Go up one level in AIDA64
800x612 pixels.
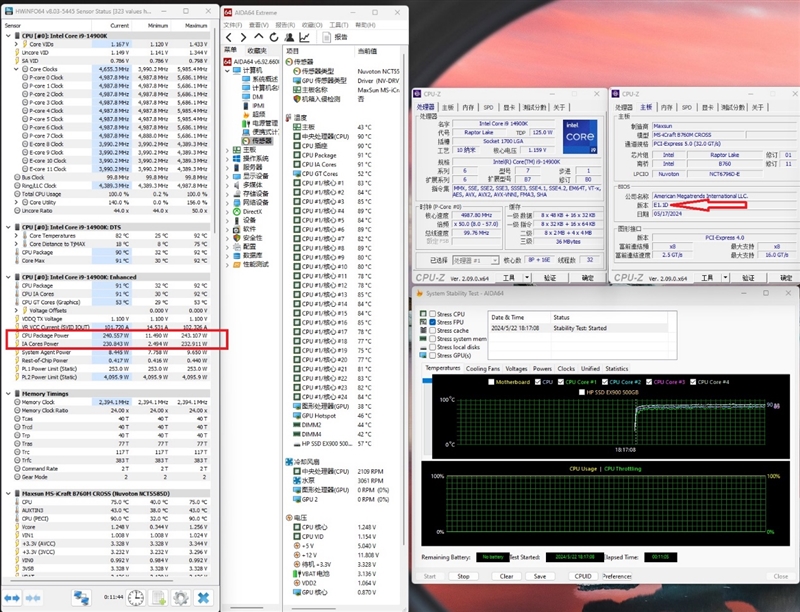[x=259, y=37]
